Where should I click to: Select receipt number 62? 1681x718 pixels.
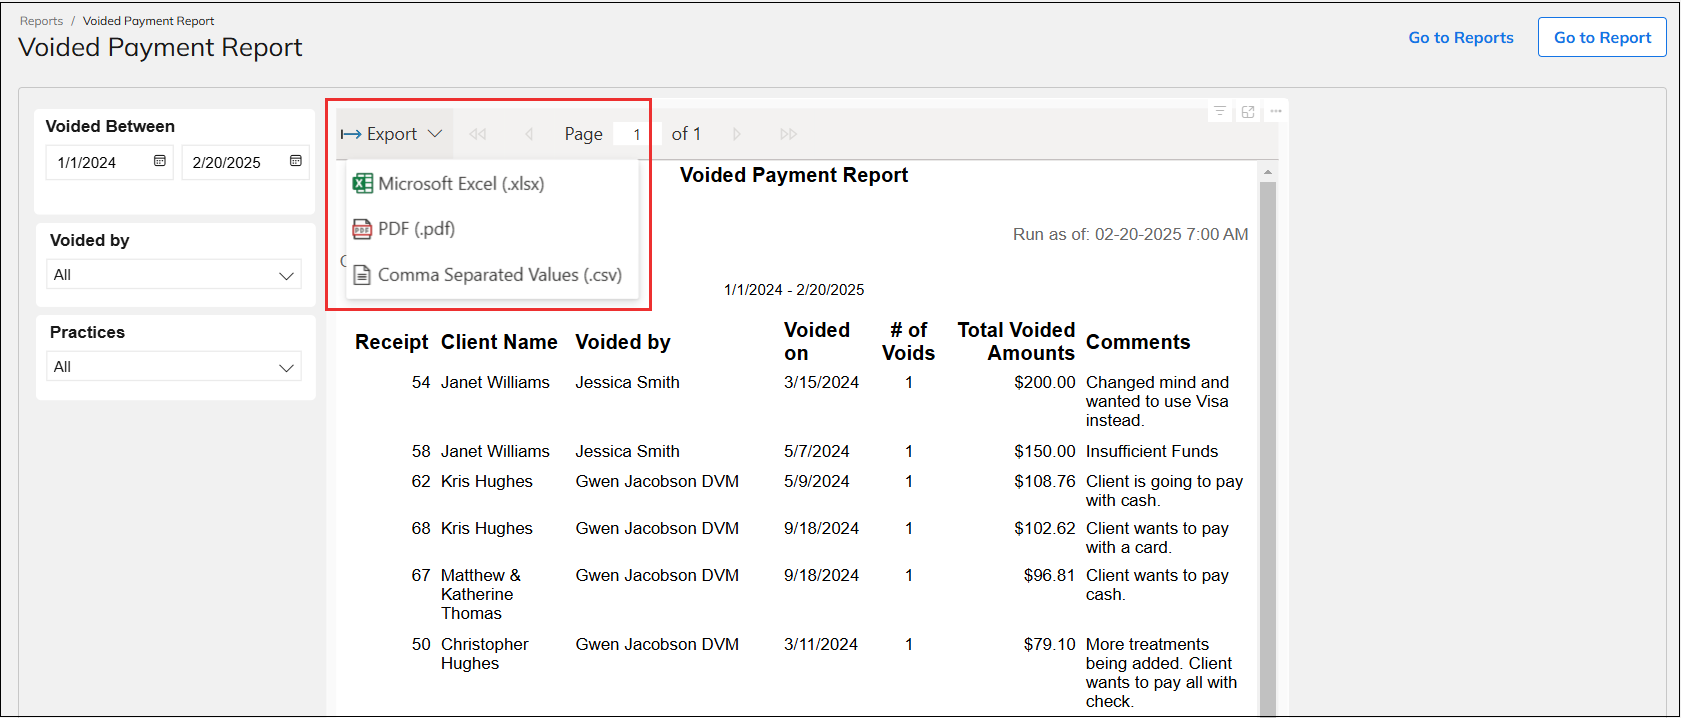(421, 482)
